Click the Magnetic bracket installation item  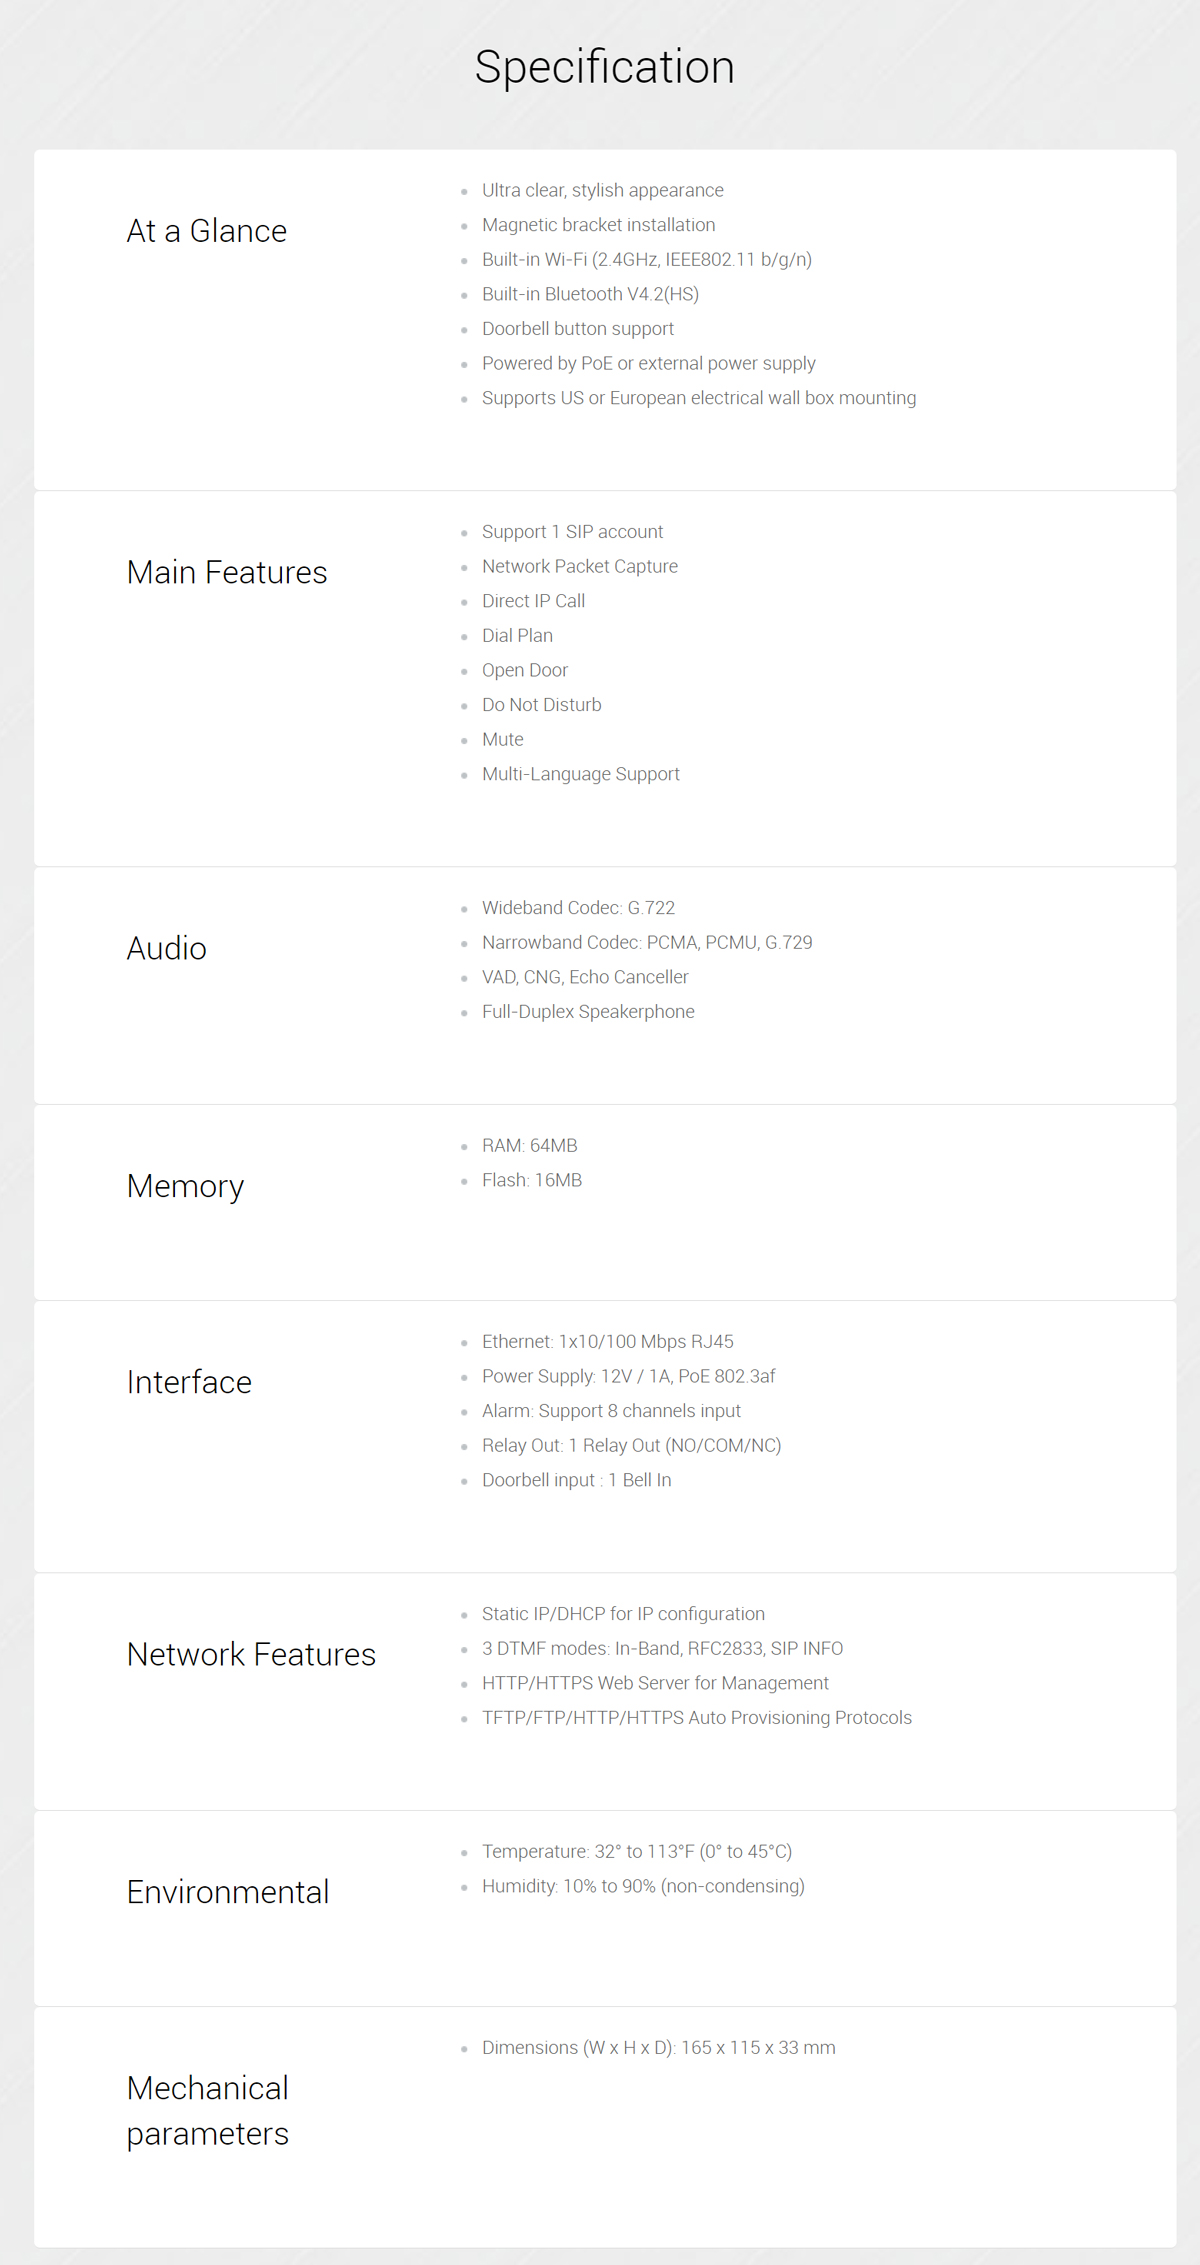598,225
